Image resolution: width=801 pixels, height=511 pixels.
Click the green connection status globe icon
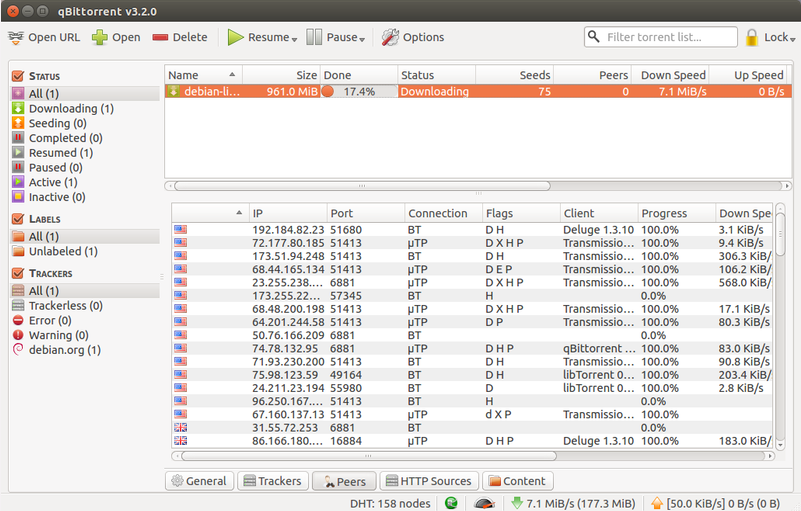(x=451, y=503)
